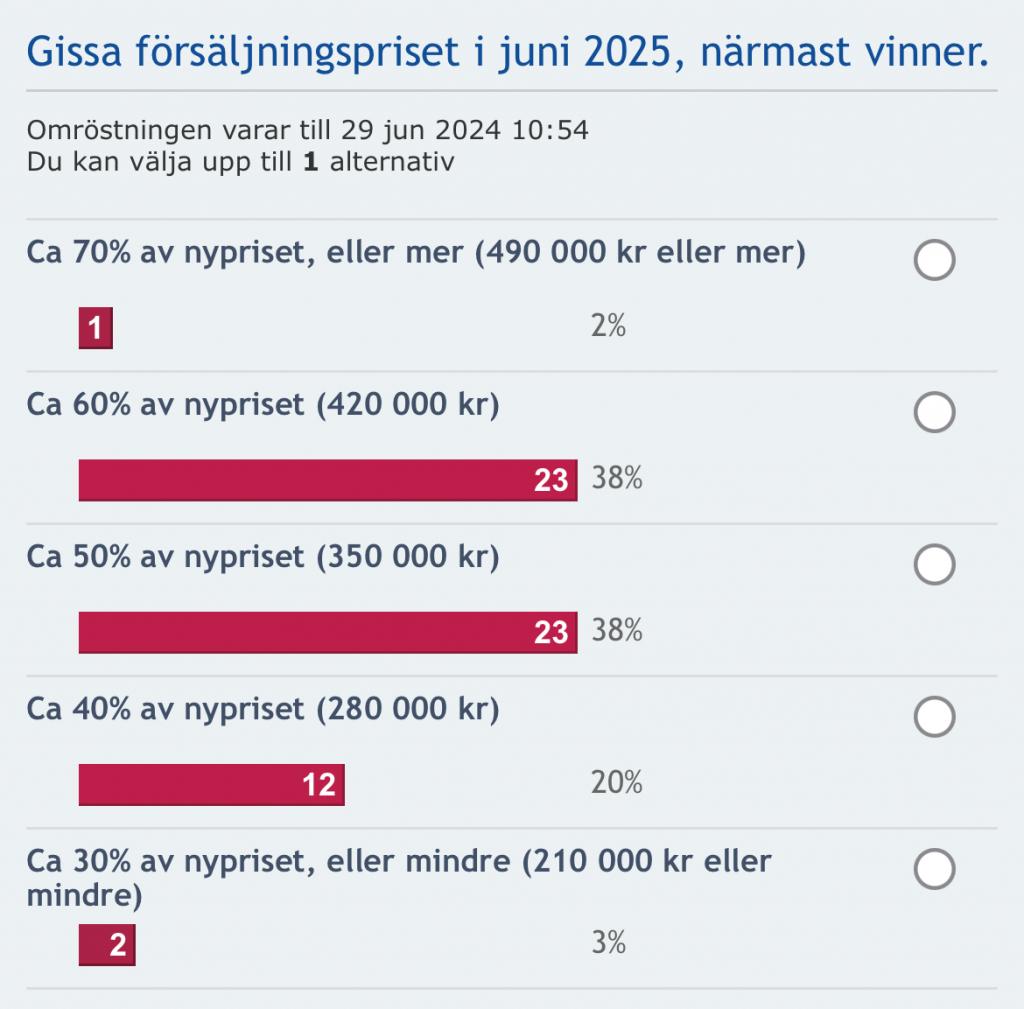This screenshot has width=1024, height=1009.
Task: Click the single-vote red bar for 70%
Action: pyautogui.click(x=96, y=328)
